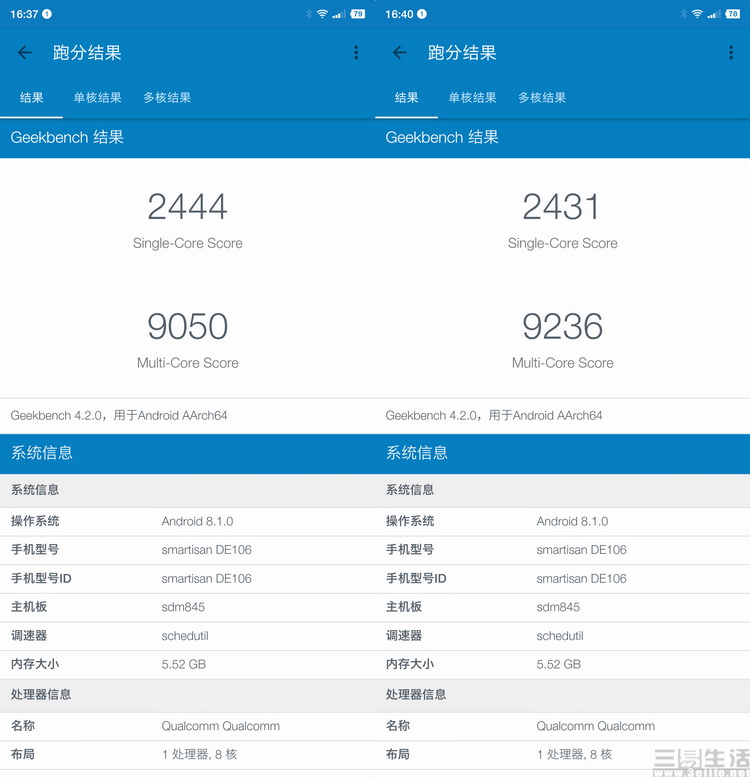
Task: Tap Wi-Fi status icon in the 16:37 screenshot
Action: click(x=322, y=14)
